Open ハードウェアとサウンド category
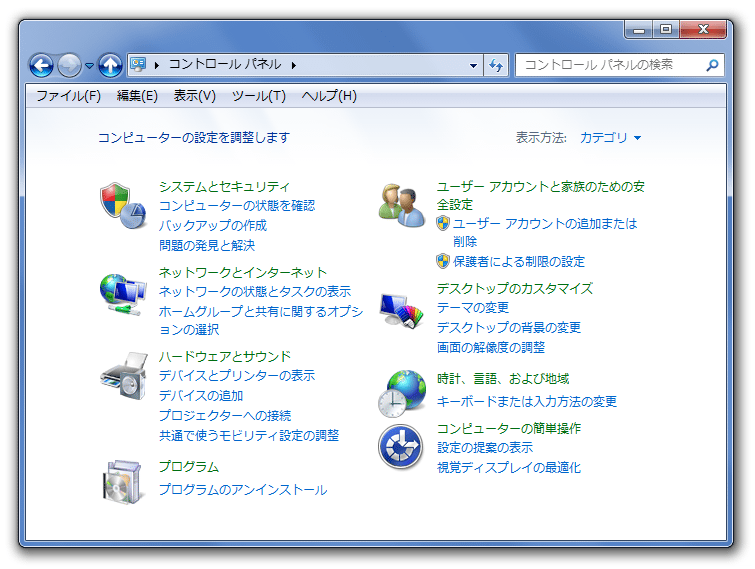Image resolution: width=755 pixels, height=569 pixels. [225, 357]
